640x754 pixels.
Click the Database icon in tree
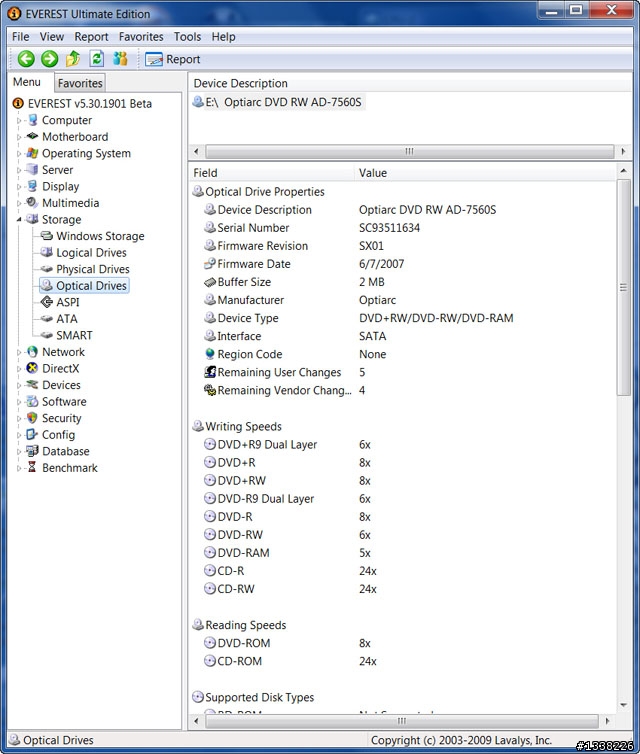pos(32,451)
